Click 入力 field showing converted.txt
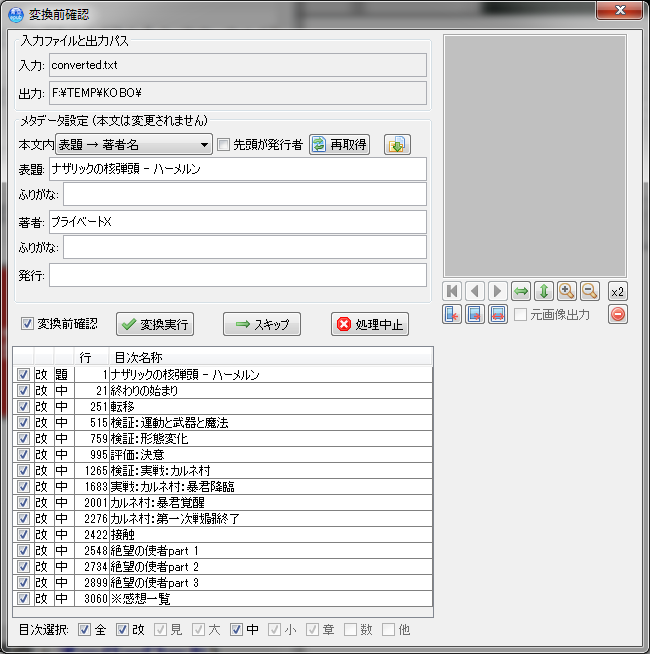 238,65
